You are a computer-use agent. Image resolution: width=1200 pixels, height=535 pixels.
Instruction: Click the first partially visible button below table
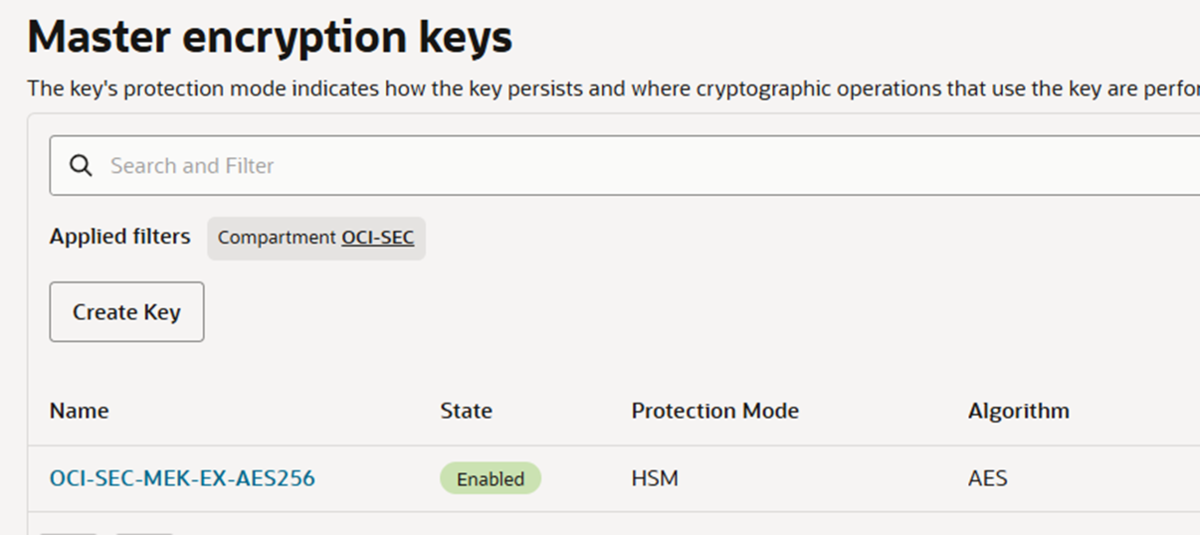coord(68,532)
